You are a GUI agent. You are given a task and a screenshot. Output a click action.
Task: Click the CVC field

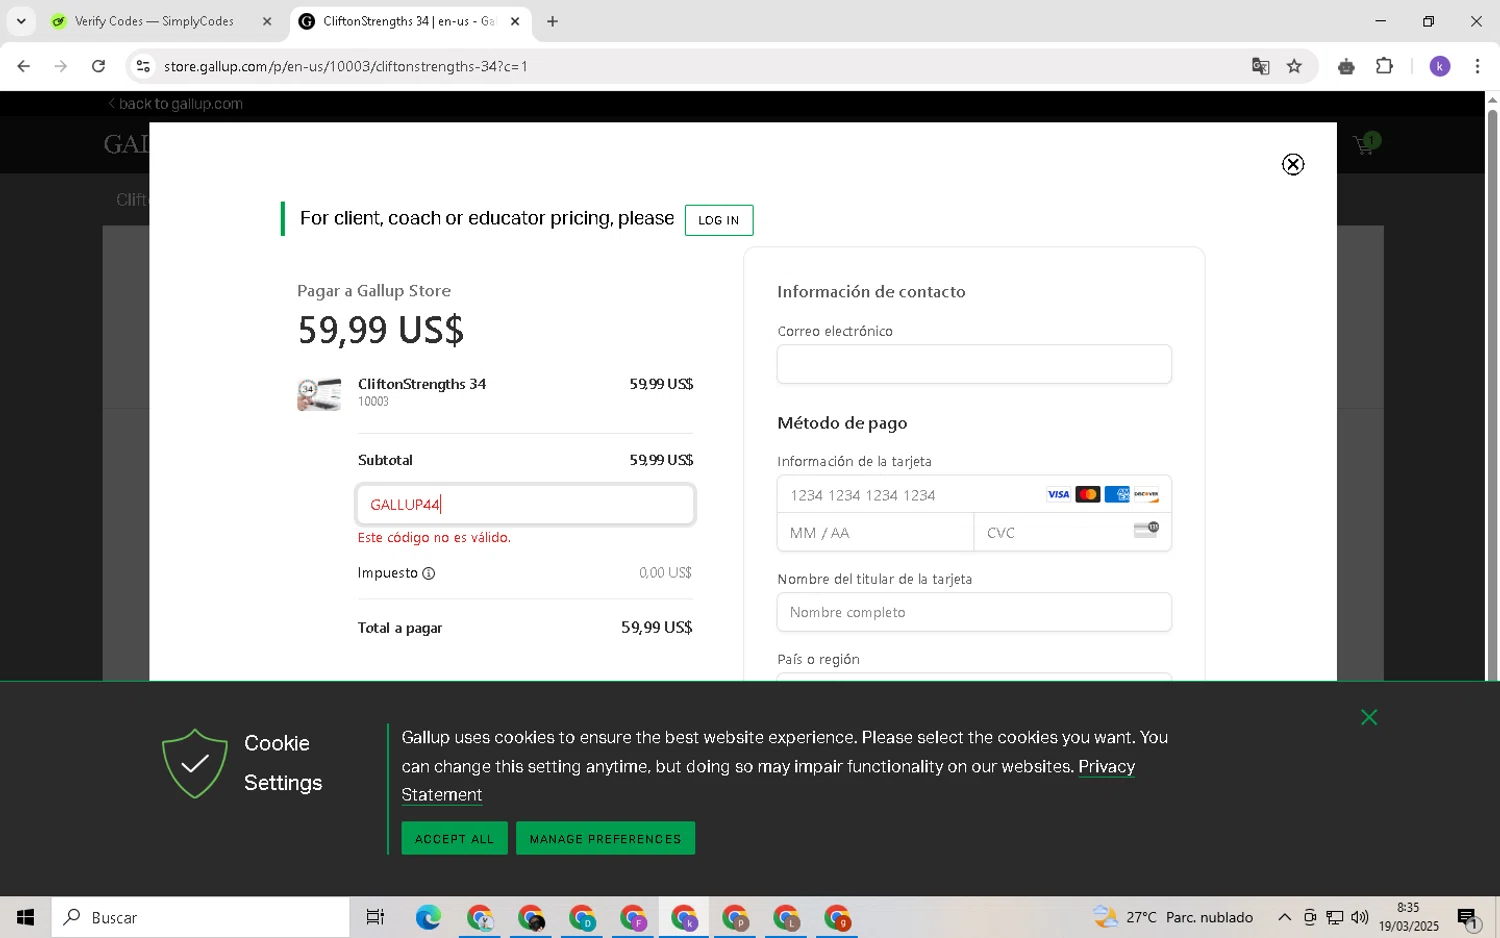(x=1072, y=532)
